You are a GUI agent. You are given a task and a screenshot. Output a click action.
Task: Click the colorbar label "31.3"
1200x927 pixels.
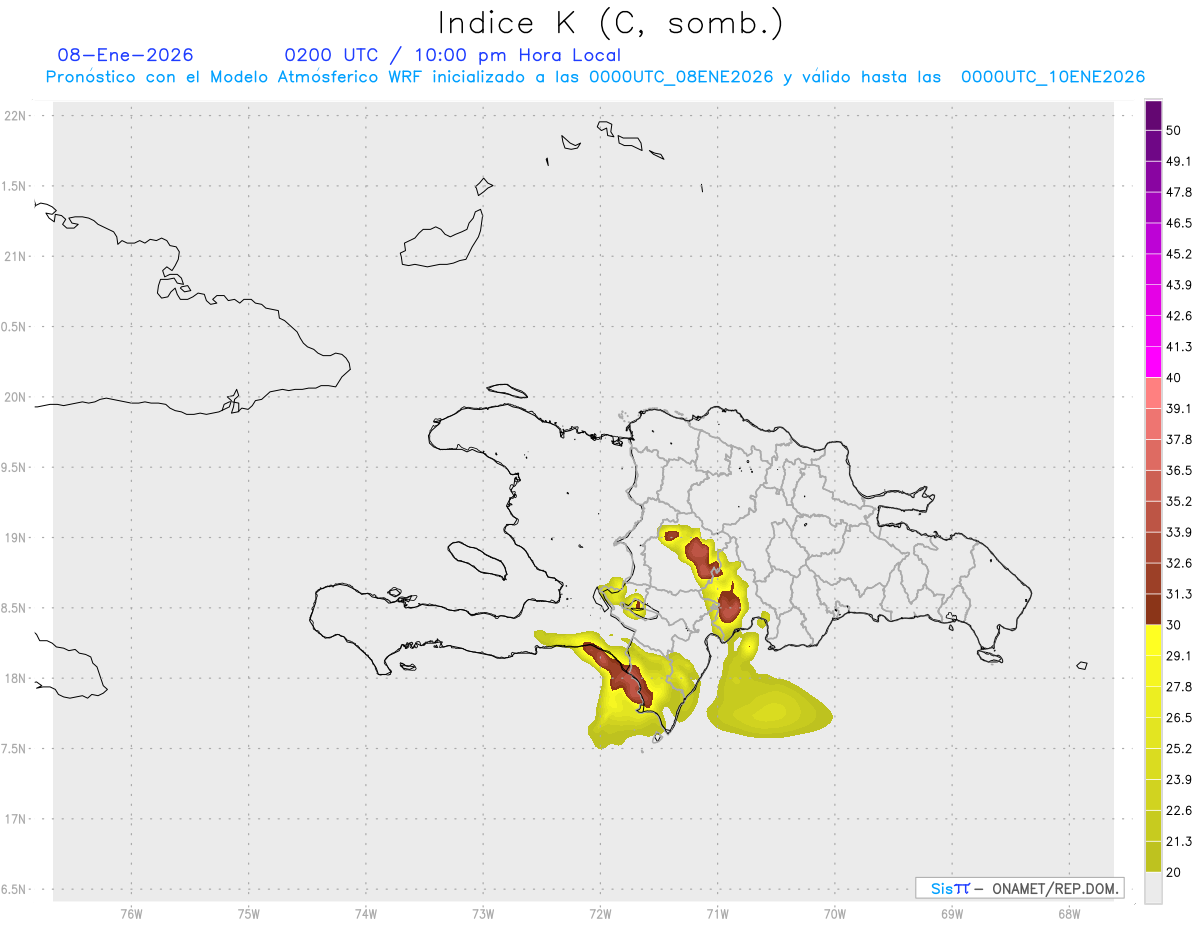1179,594
